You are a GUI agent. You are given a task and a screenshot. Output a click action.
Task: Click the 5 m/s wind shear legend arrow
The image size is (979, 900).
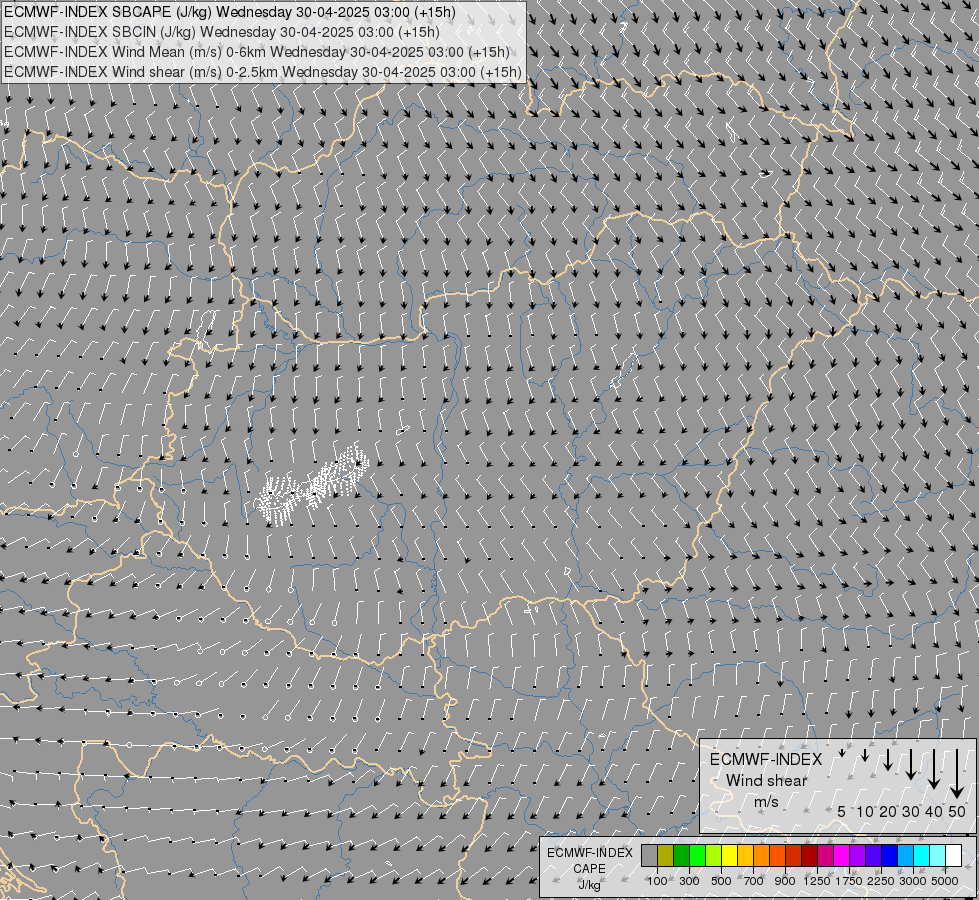tap(842, 753)
